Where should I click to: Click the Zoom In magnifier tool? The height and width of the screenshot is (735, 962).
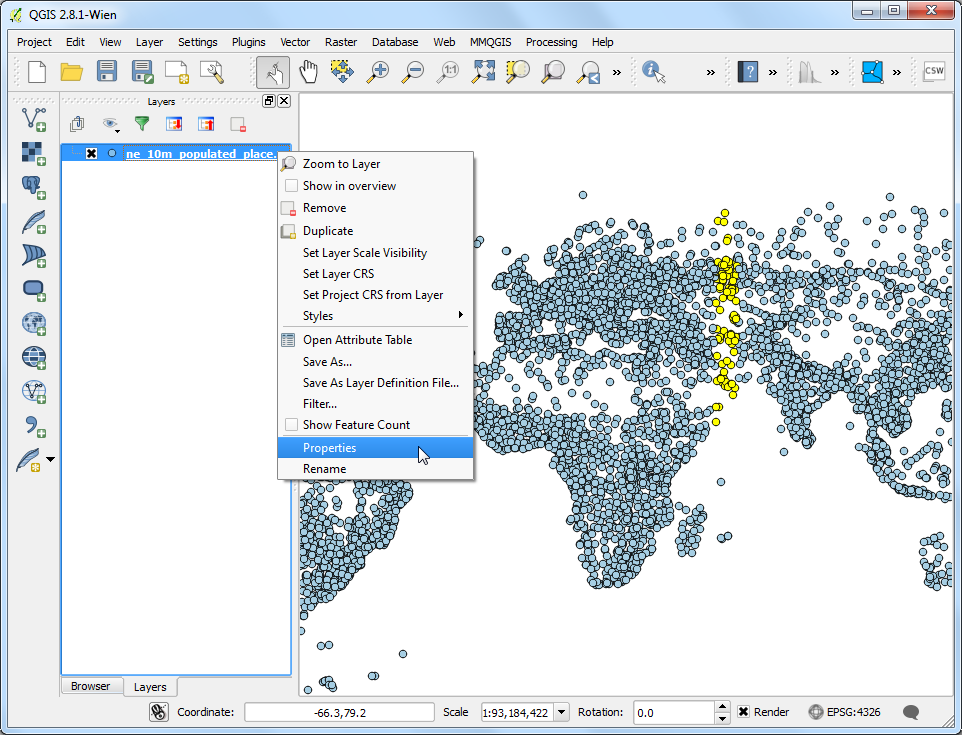click(378, 71)
